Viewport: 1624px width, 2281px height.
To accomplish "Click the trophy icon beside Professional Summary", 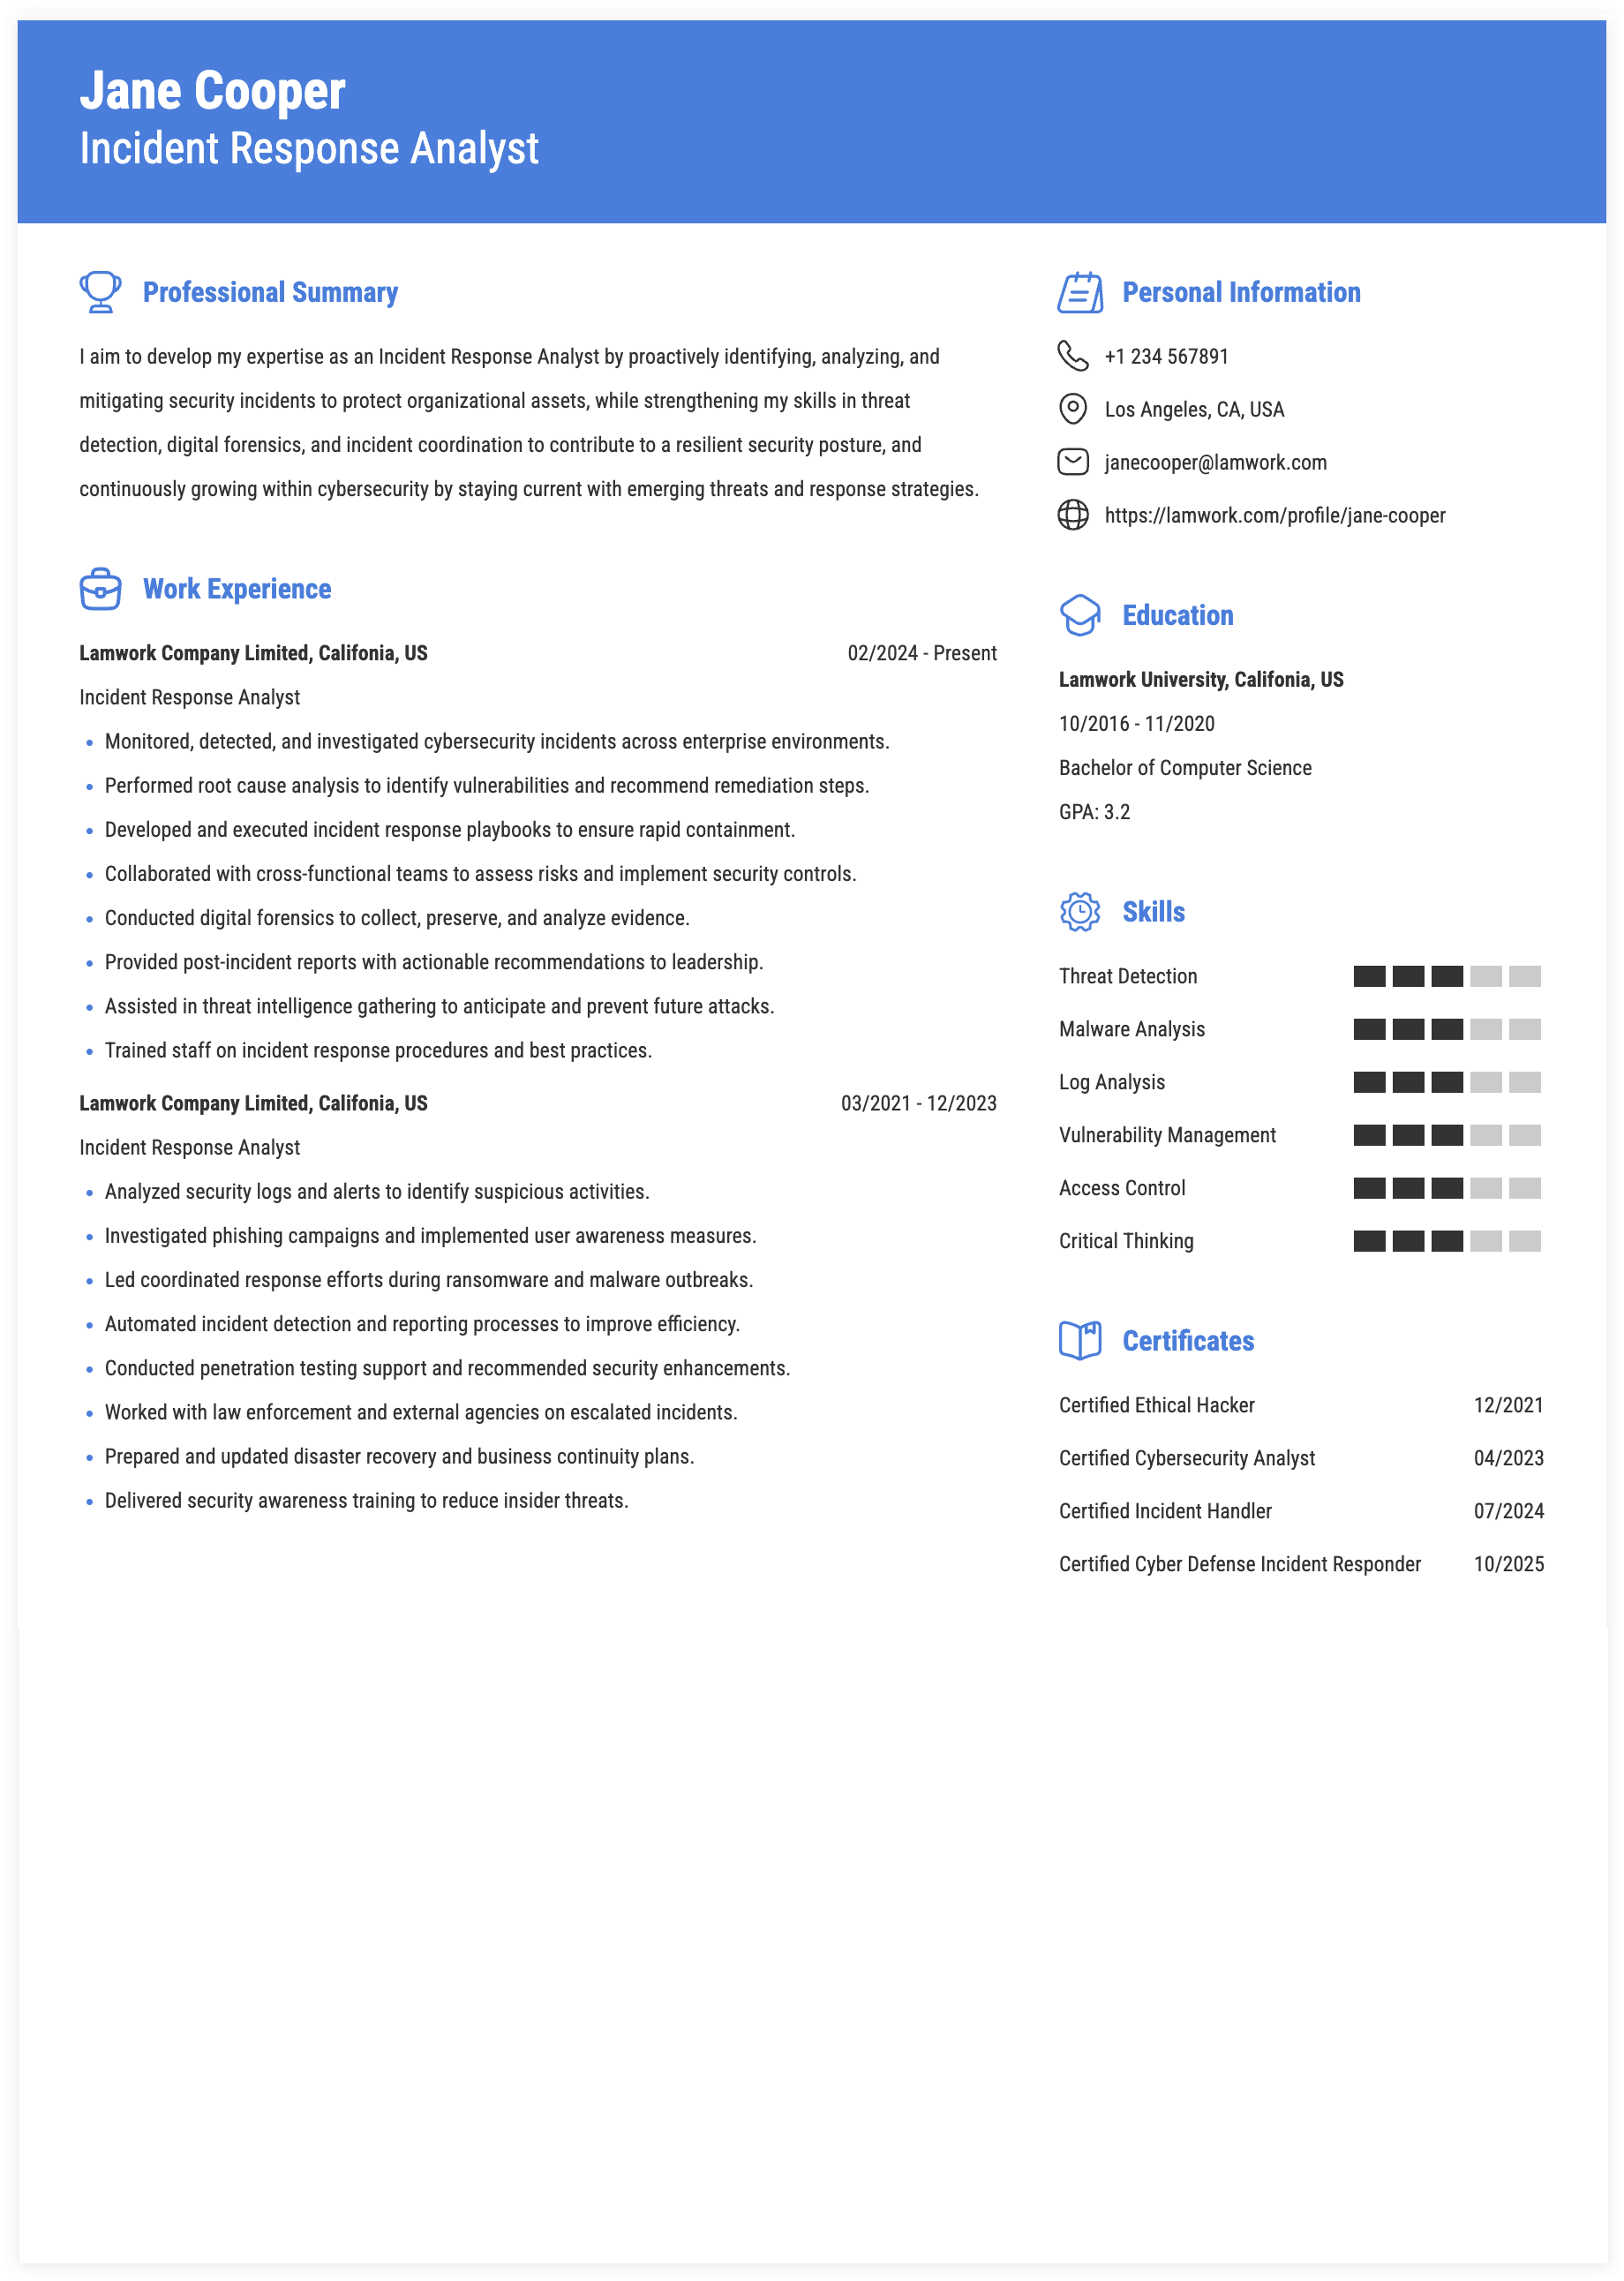I will 100,292.
